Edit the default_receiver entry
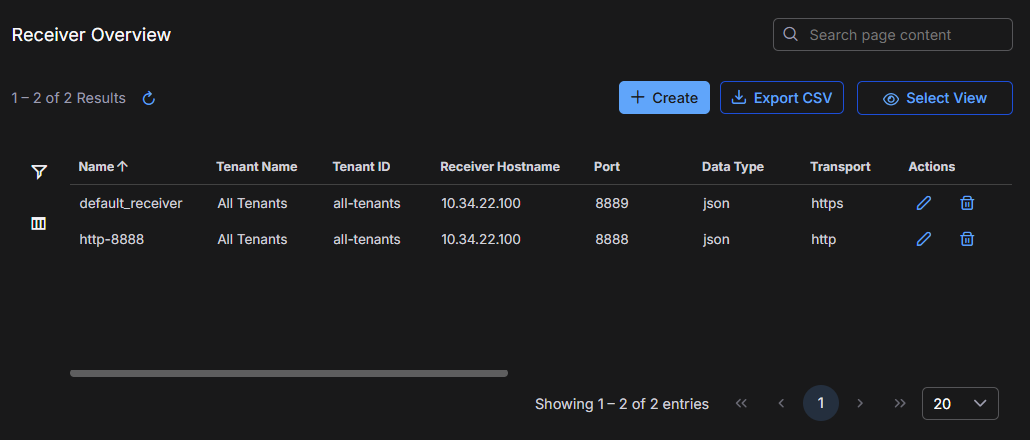The height and width of the screenshot is (440, 1030). [924, 203]
